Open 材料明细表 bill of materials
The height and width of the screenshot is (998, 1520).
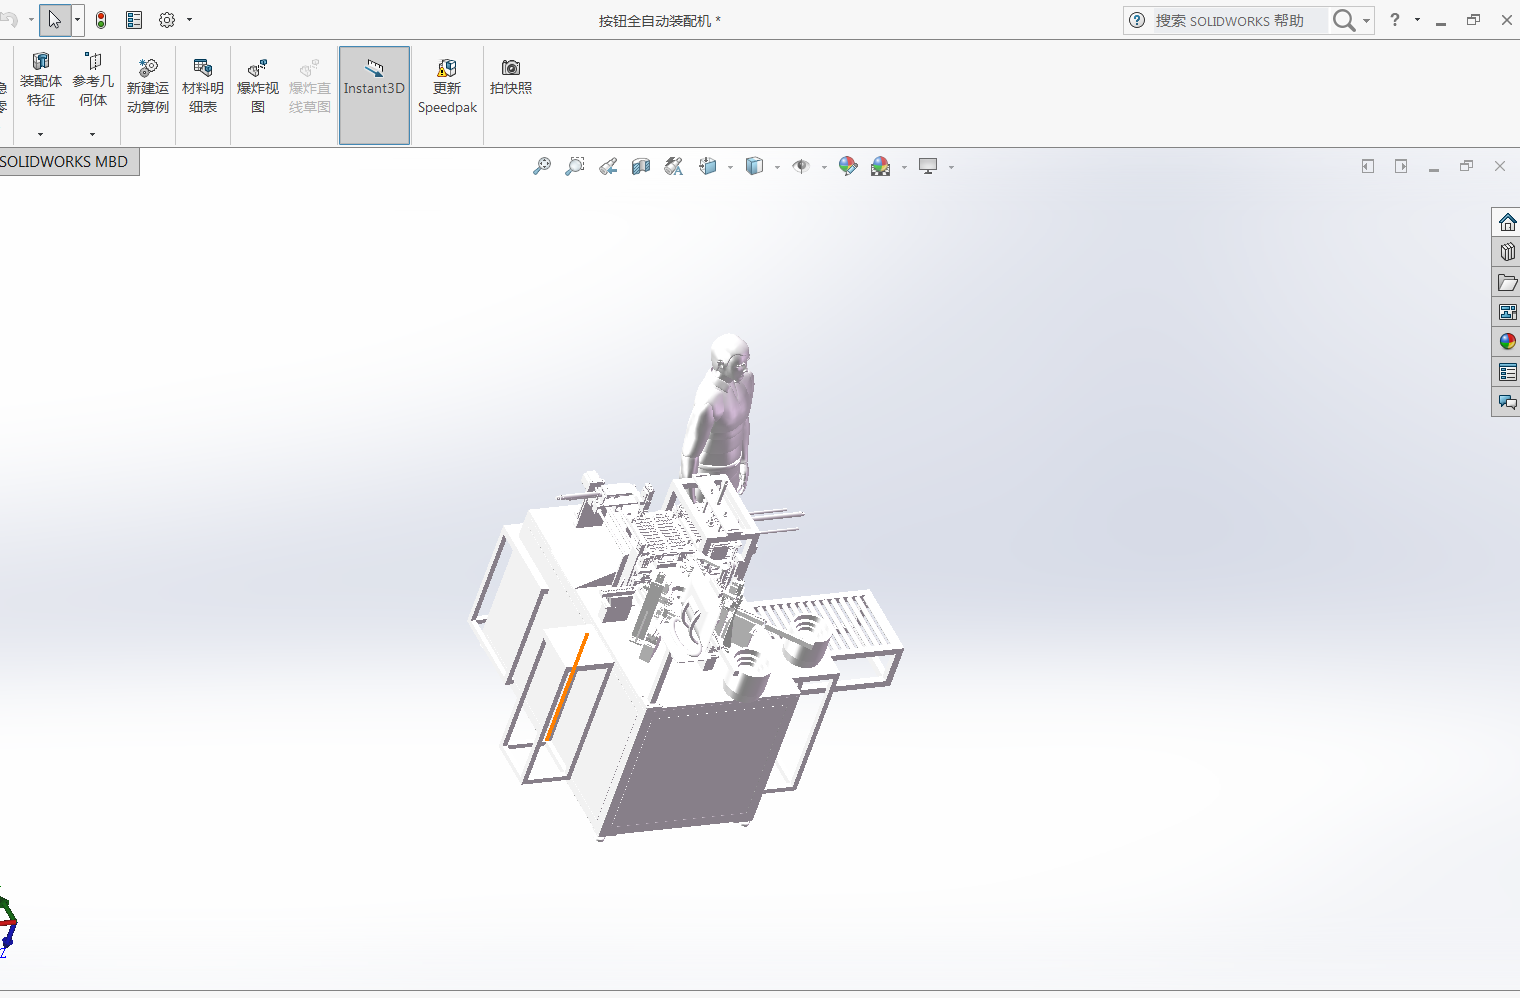(x=203, y=86)
